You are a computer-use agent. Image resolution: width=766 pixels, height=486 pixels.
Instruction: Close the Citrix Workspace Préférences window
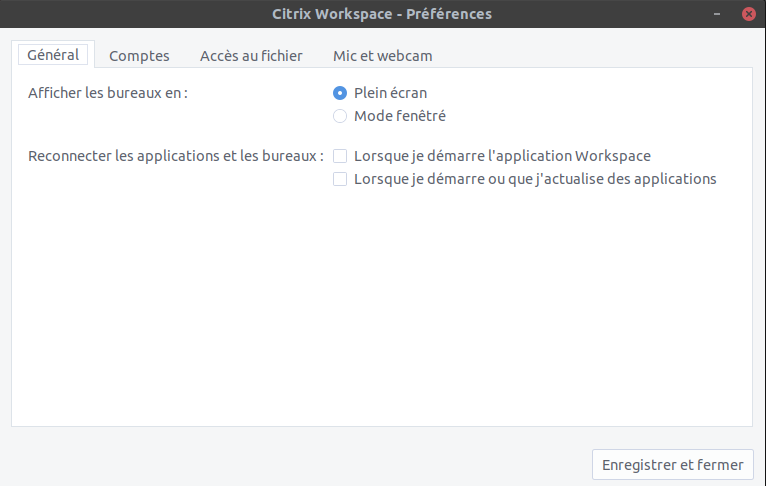(x=747, y=14)
